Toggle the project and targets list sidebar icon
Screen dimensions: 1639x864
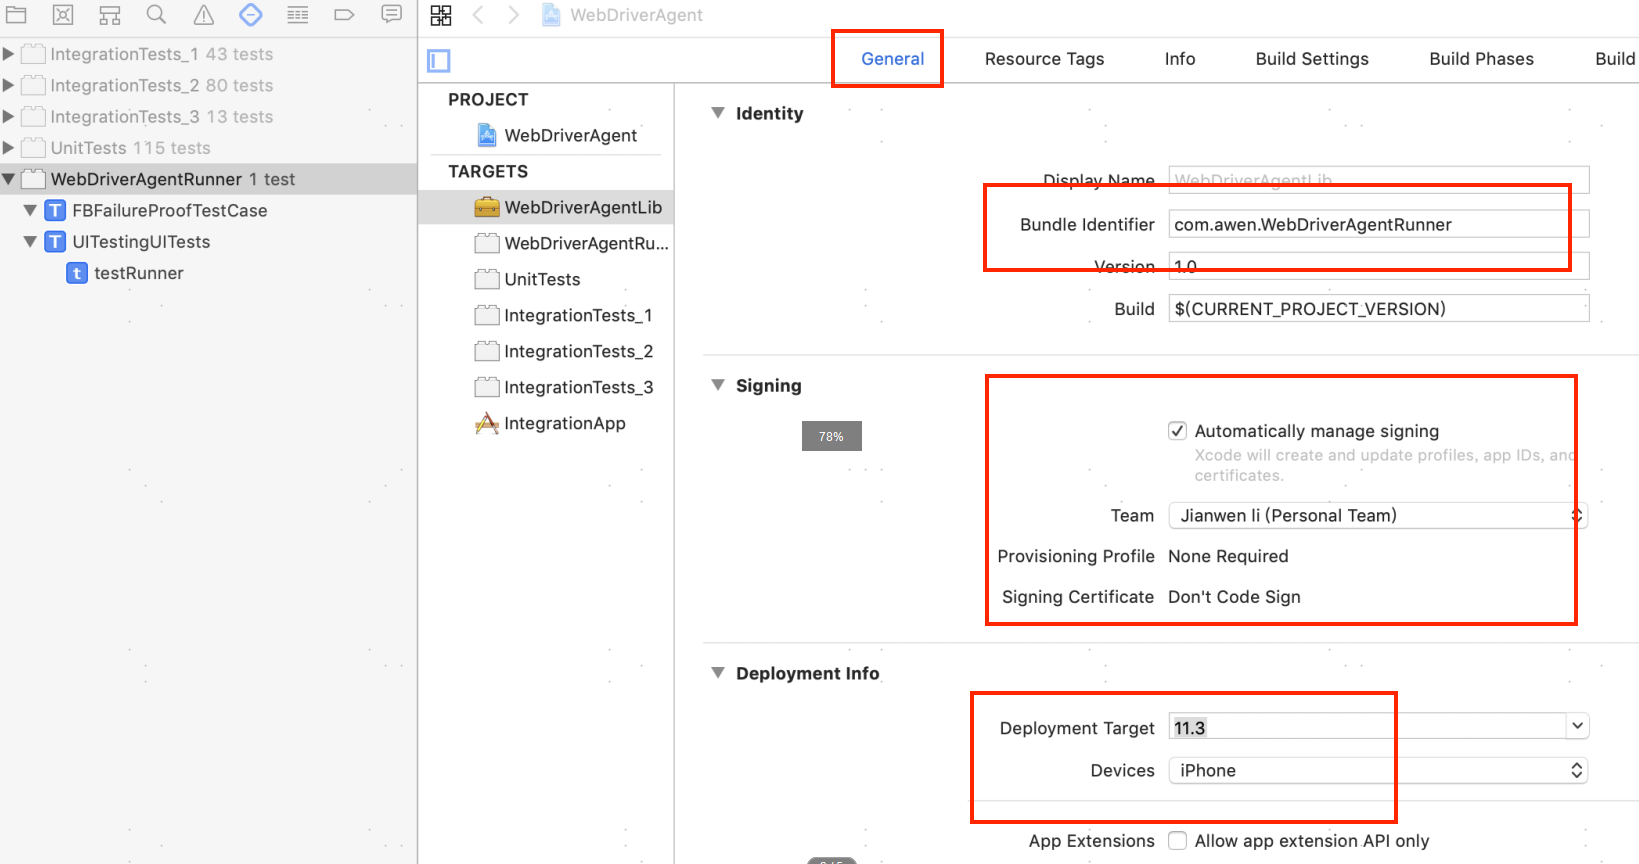439,61
